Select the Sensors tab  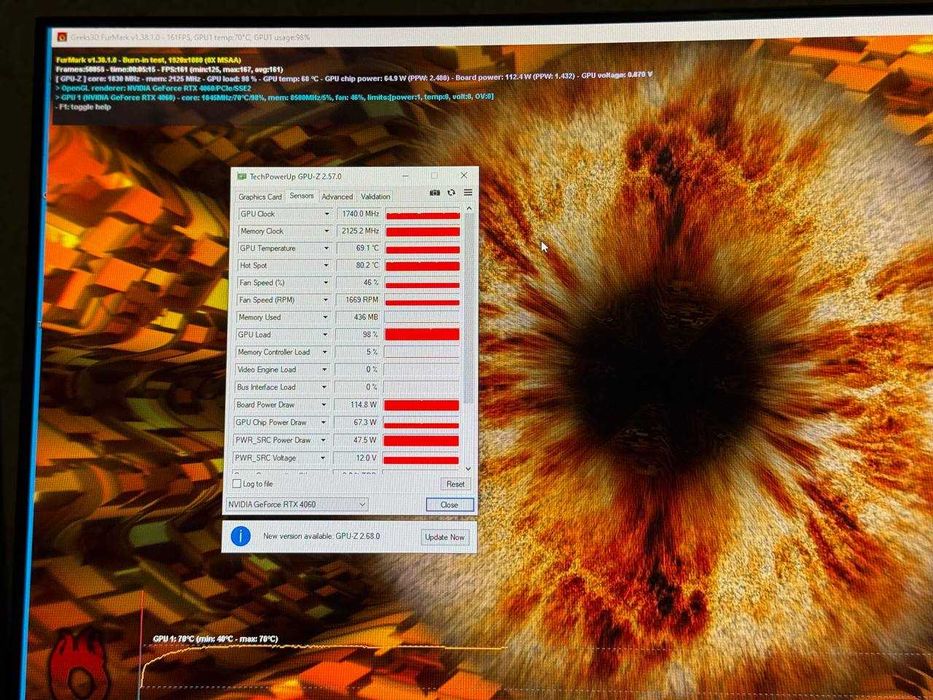tap(302, 195)
